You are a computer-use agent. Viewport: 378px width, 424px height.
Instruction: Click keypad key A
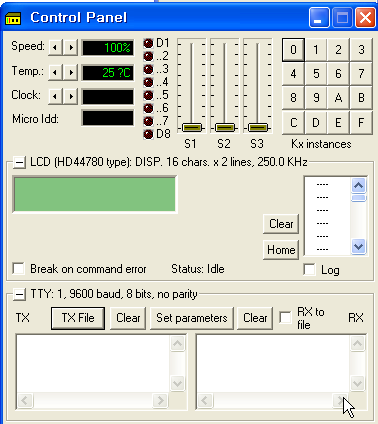[338, 98]
